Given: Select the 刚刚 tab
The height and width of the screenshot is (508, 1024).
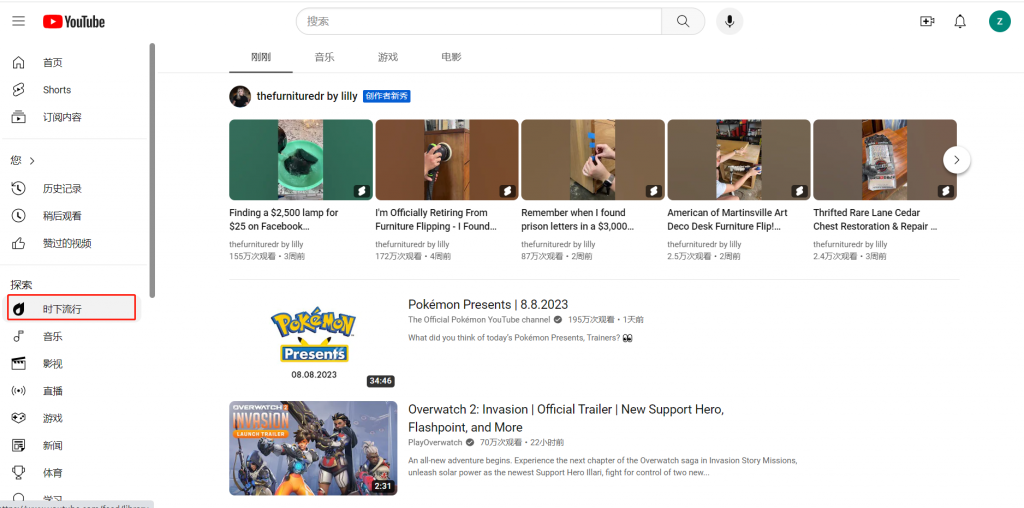Looking at the screenshot, I should point(261,57).
